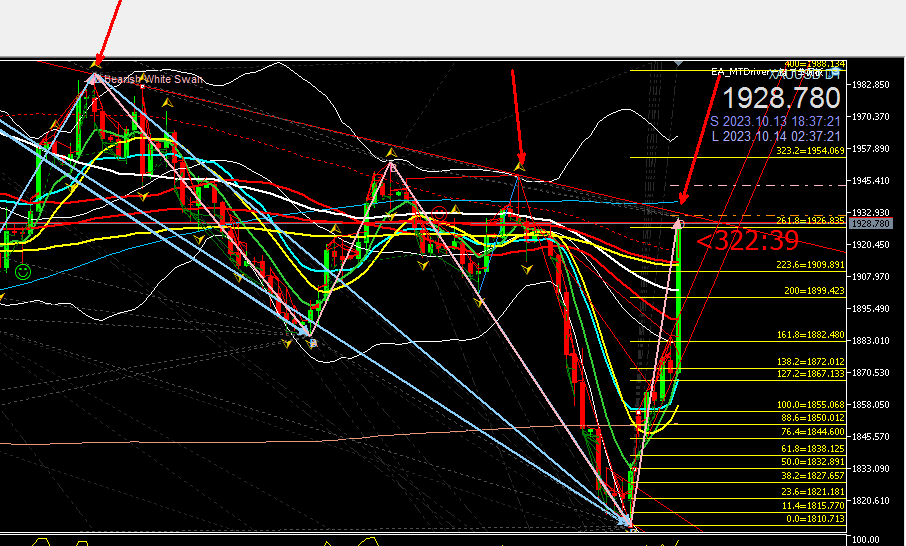Select the 100.0=1855.068 Fibonacci level label
This screenshot has width=906, height=546.
(810, 404)
